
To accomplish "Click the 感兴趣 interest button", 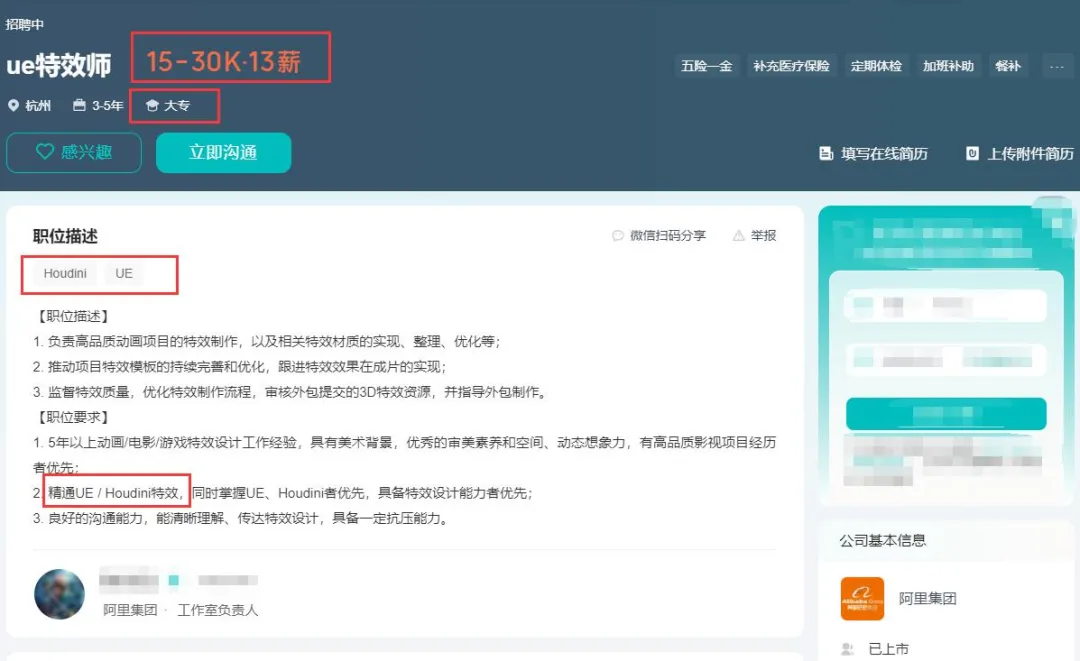I will click(74, 152).
